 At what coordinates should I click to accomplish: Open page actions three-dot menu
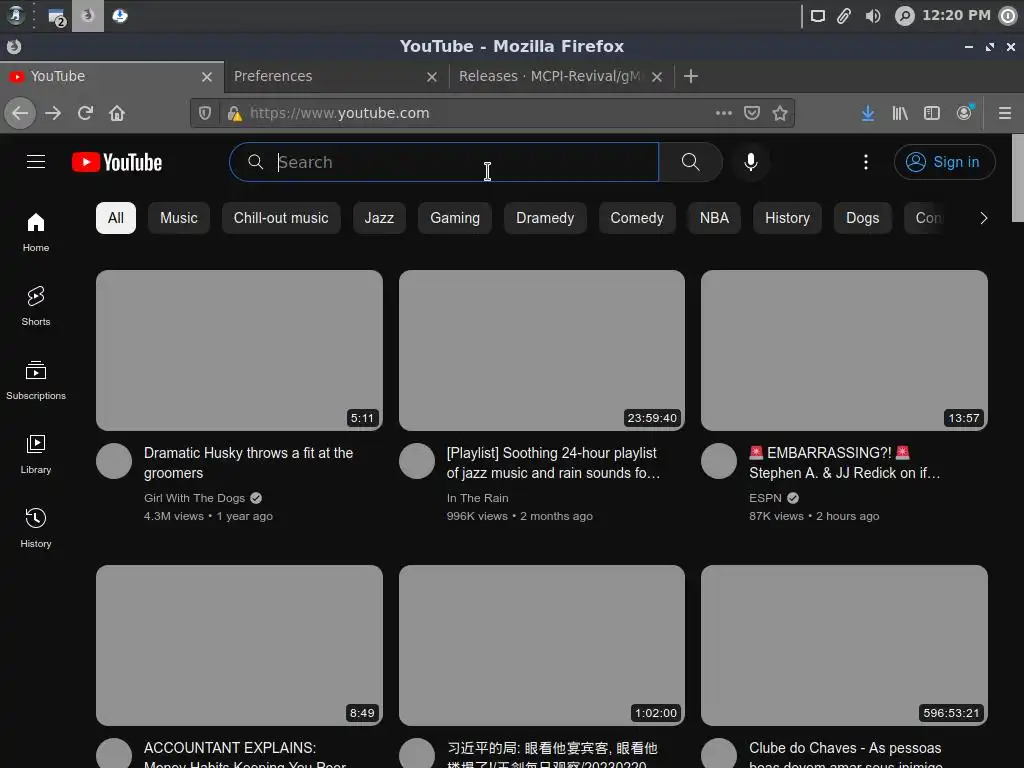[724, 113]
